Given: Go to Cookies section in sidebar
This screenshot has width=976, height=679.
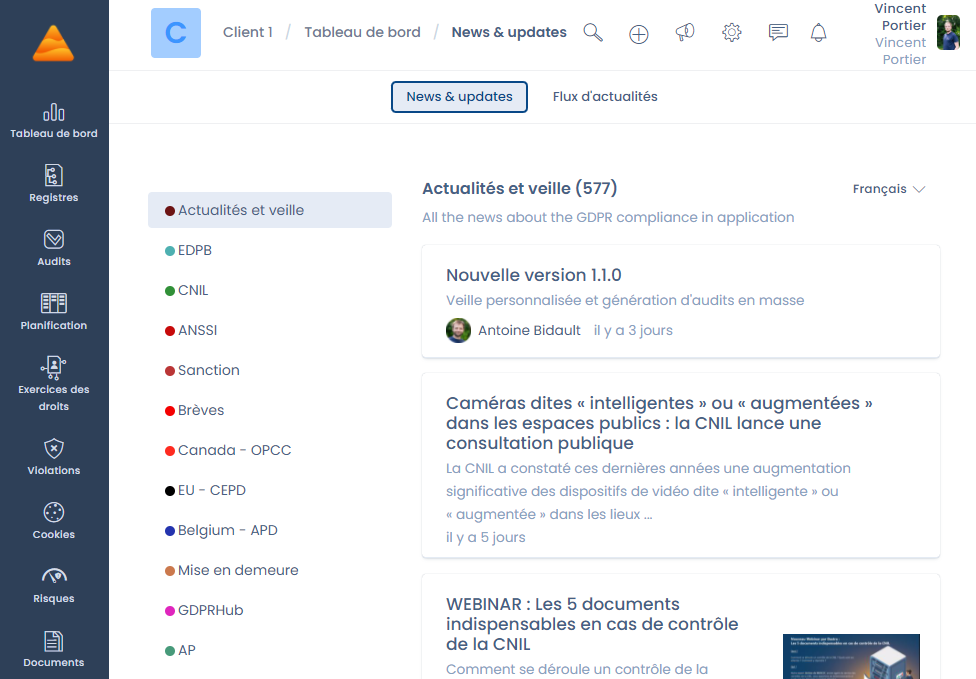Looking at the screenshot, I should [x=54, y=521].
